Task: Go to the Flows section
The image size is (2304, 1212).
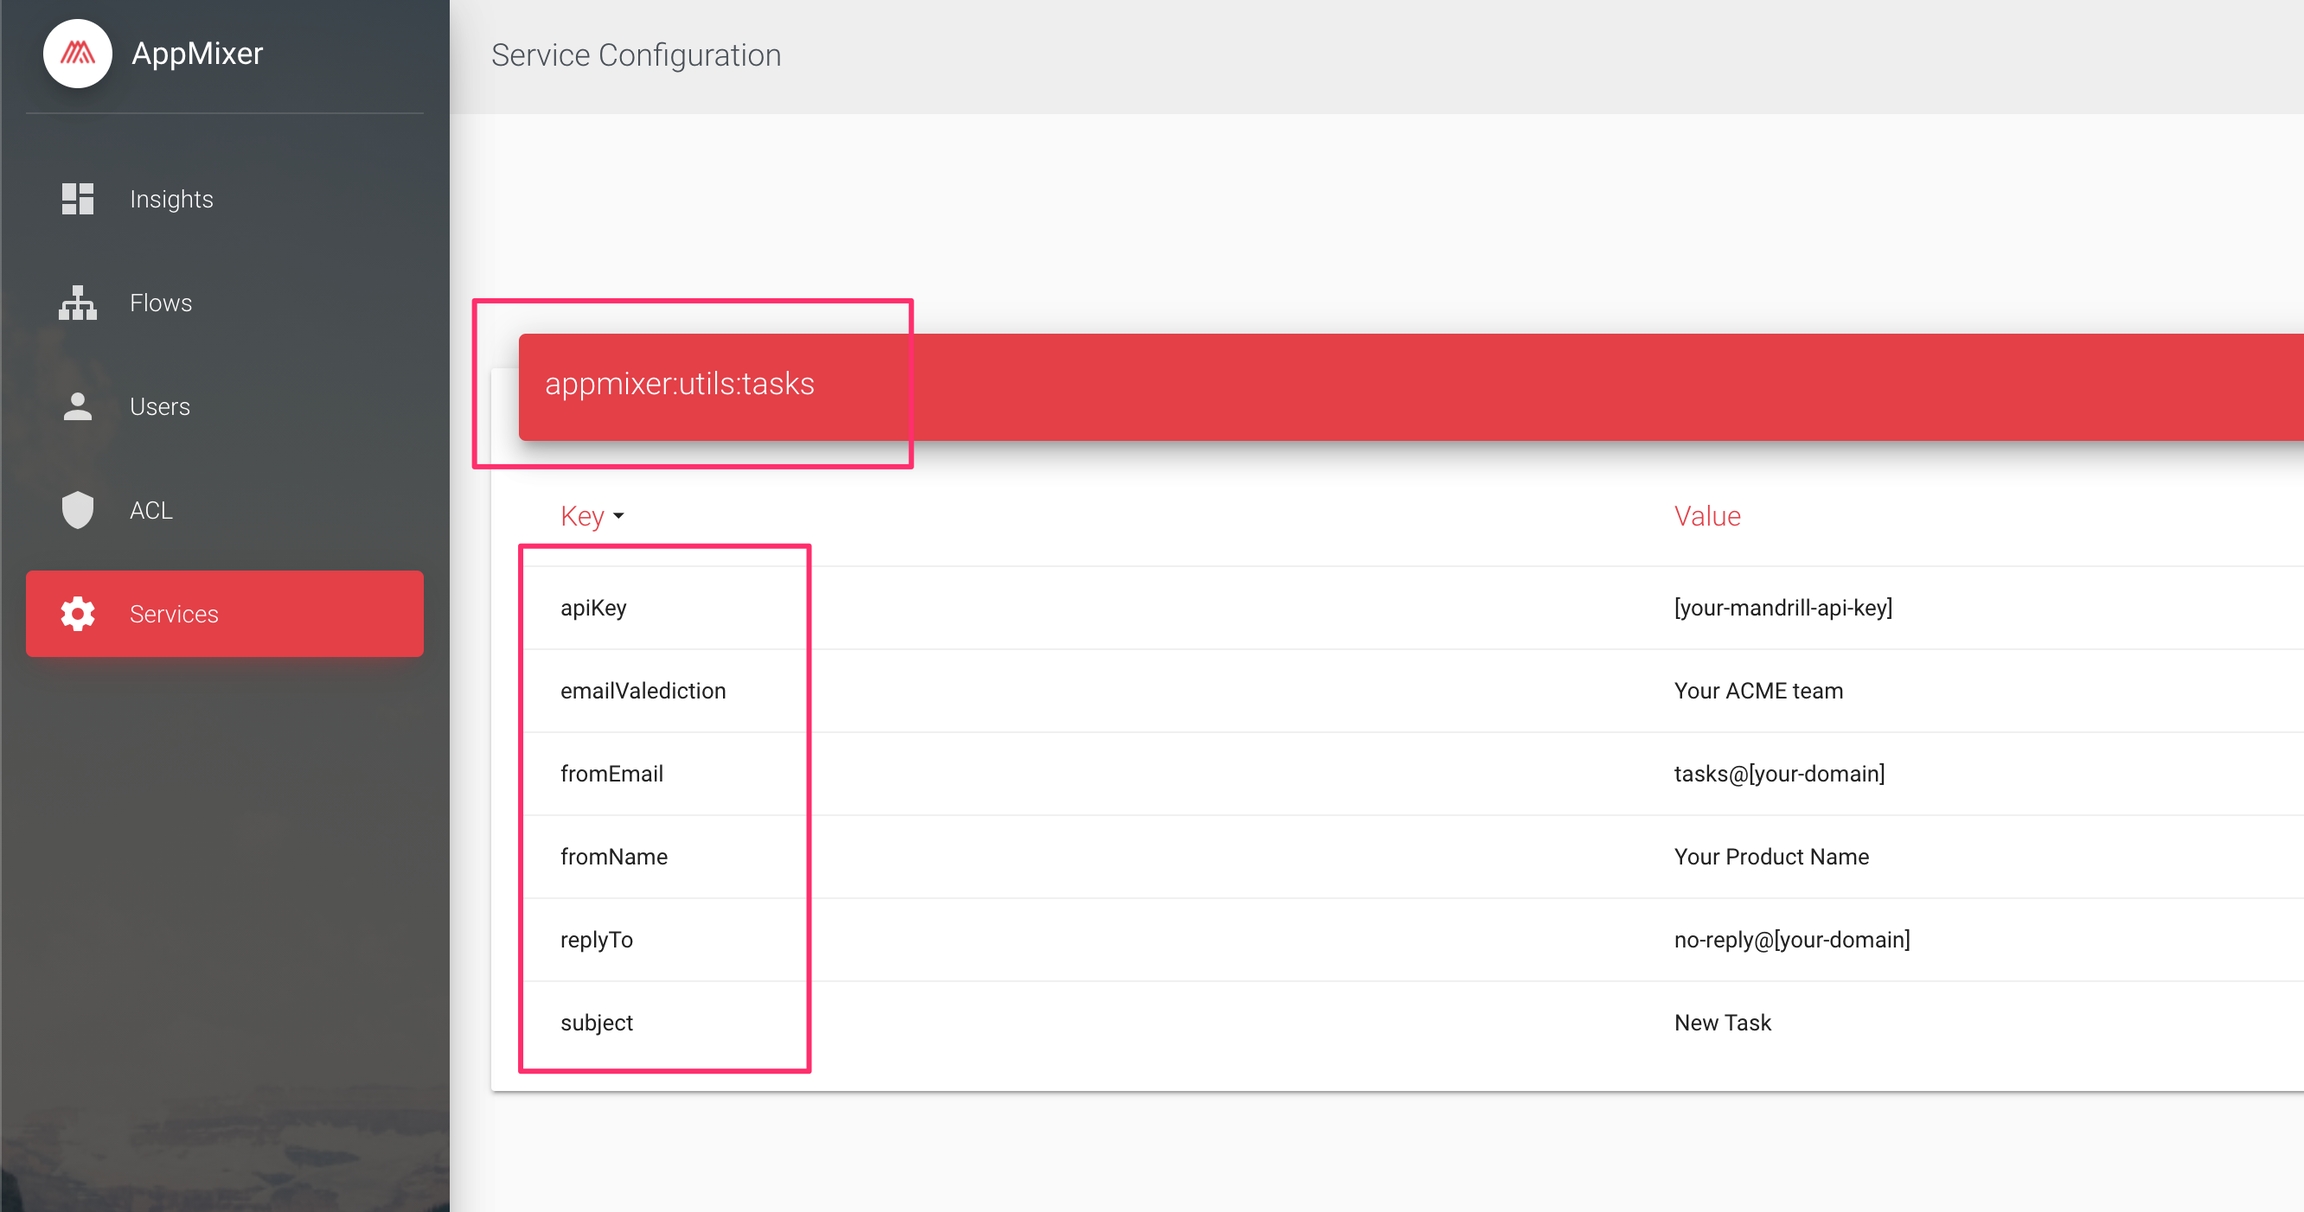Action: 161,303
